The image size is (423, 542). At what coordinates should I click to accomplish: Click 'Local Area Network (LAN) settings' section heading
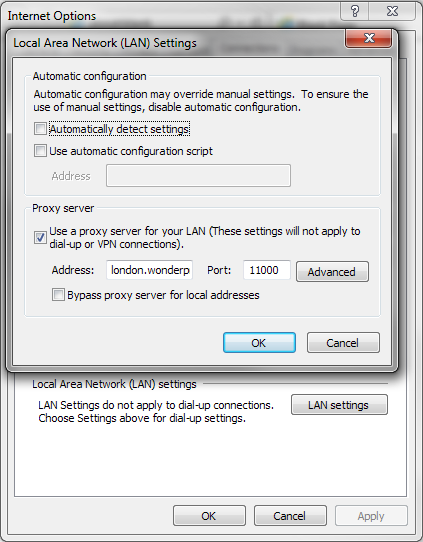(x=114, y=384)
